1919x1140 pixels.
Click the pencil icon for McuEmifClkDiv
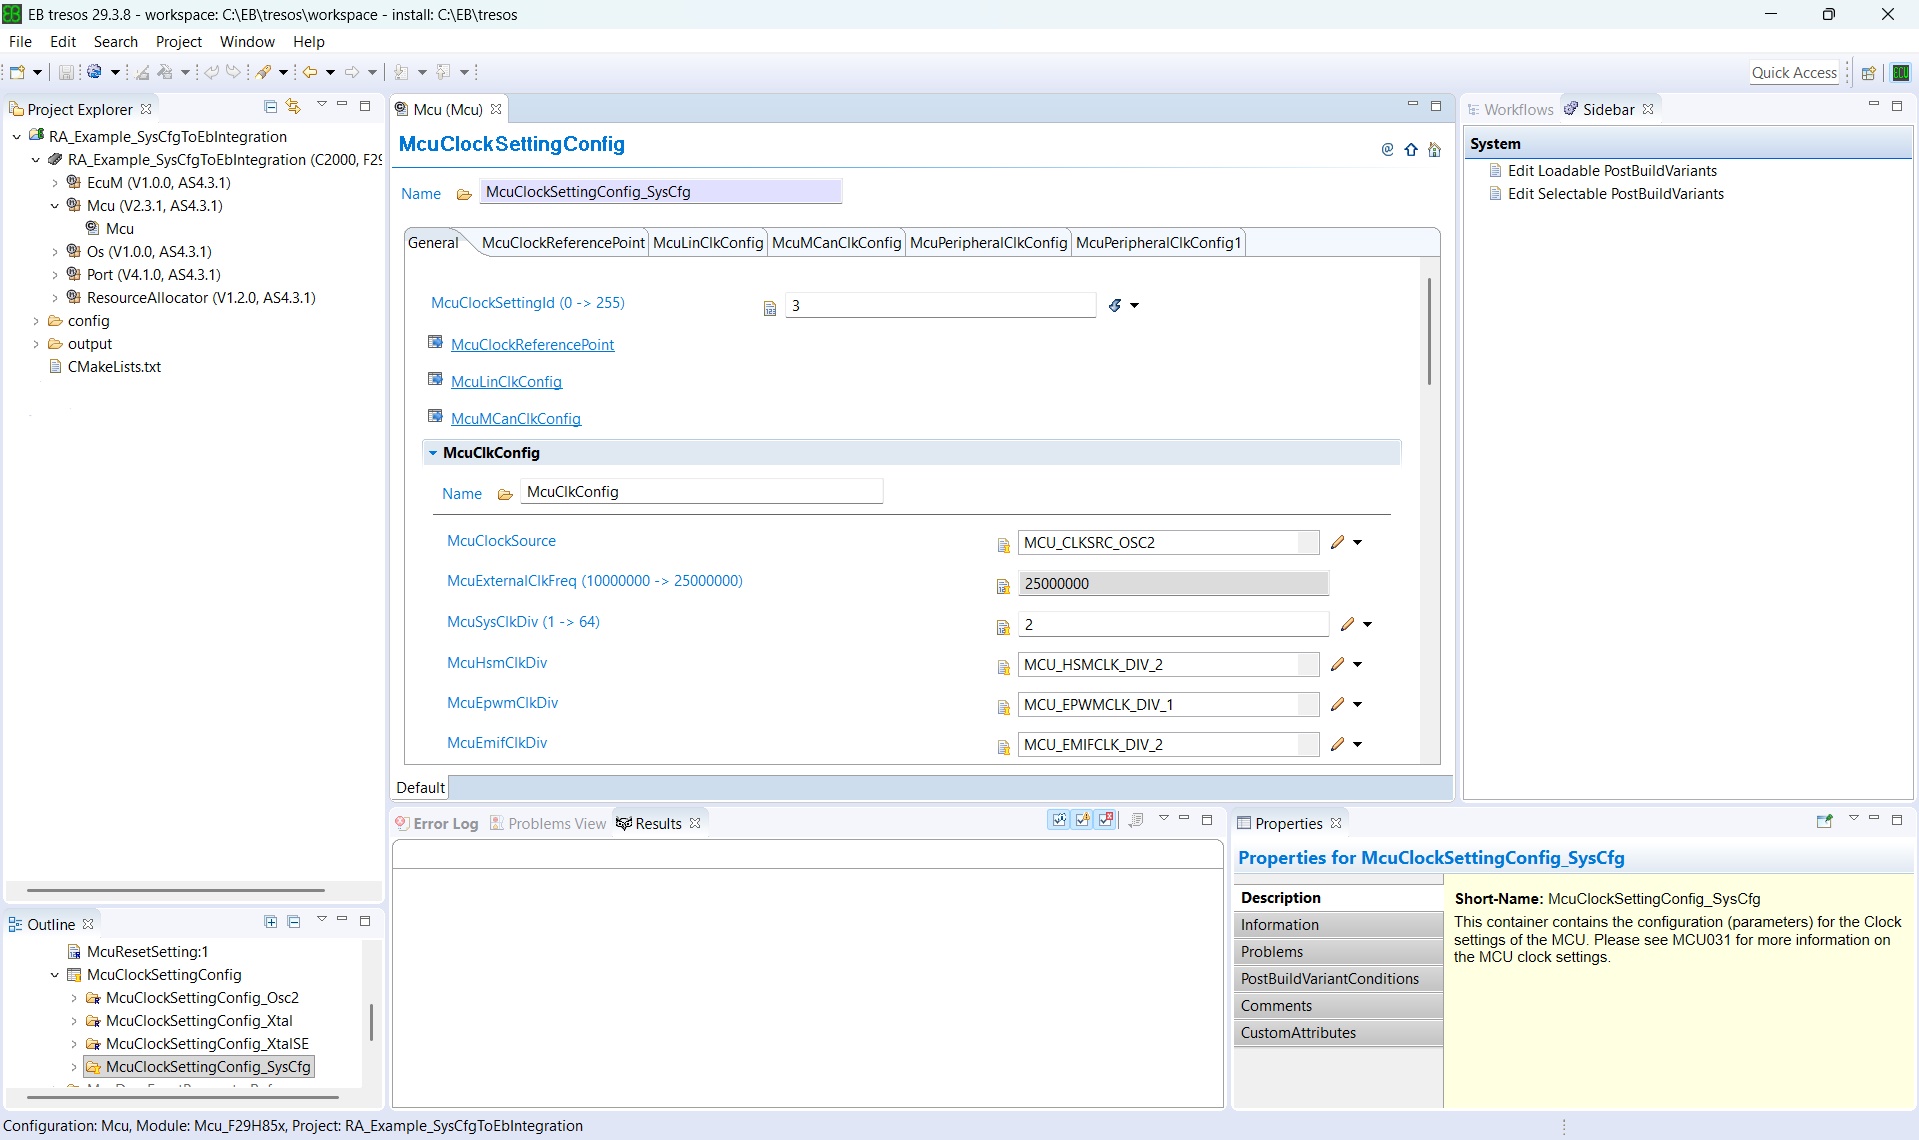(1338, 744)
